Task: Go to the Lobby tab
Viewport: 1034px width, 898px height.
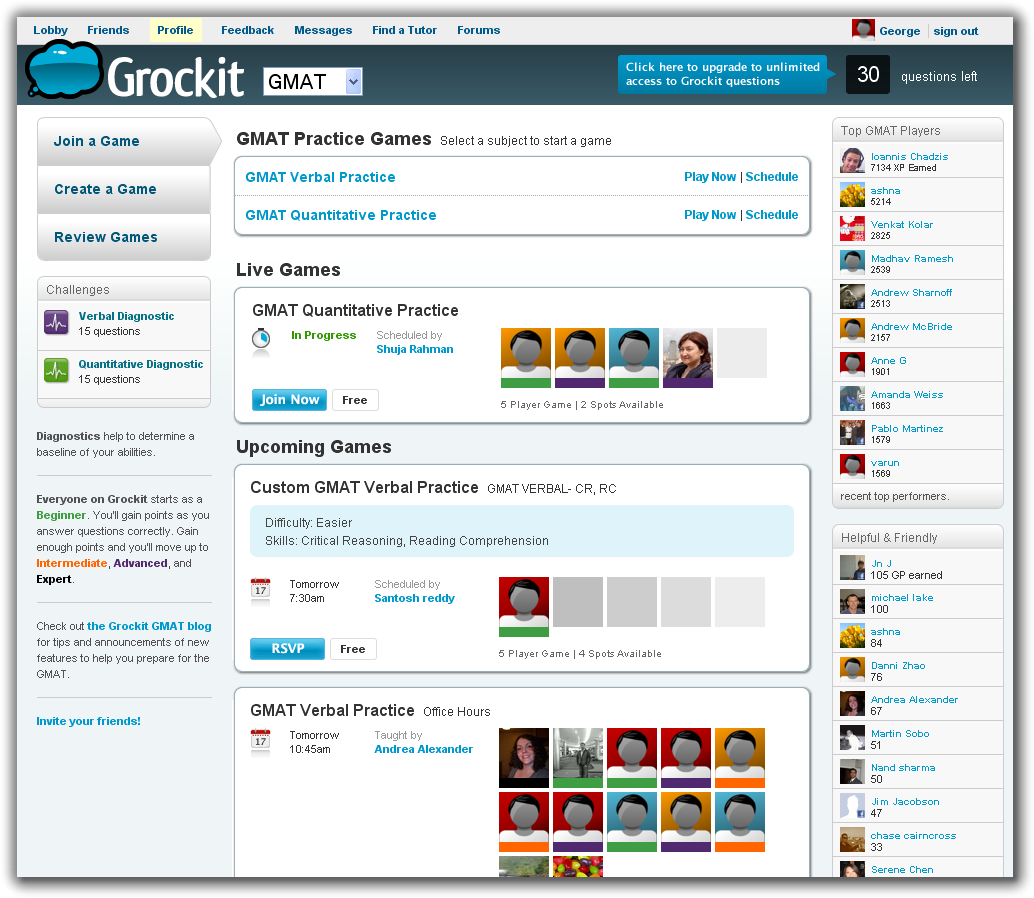Action: click(50, 30)
